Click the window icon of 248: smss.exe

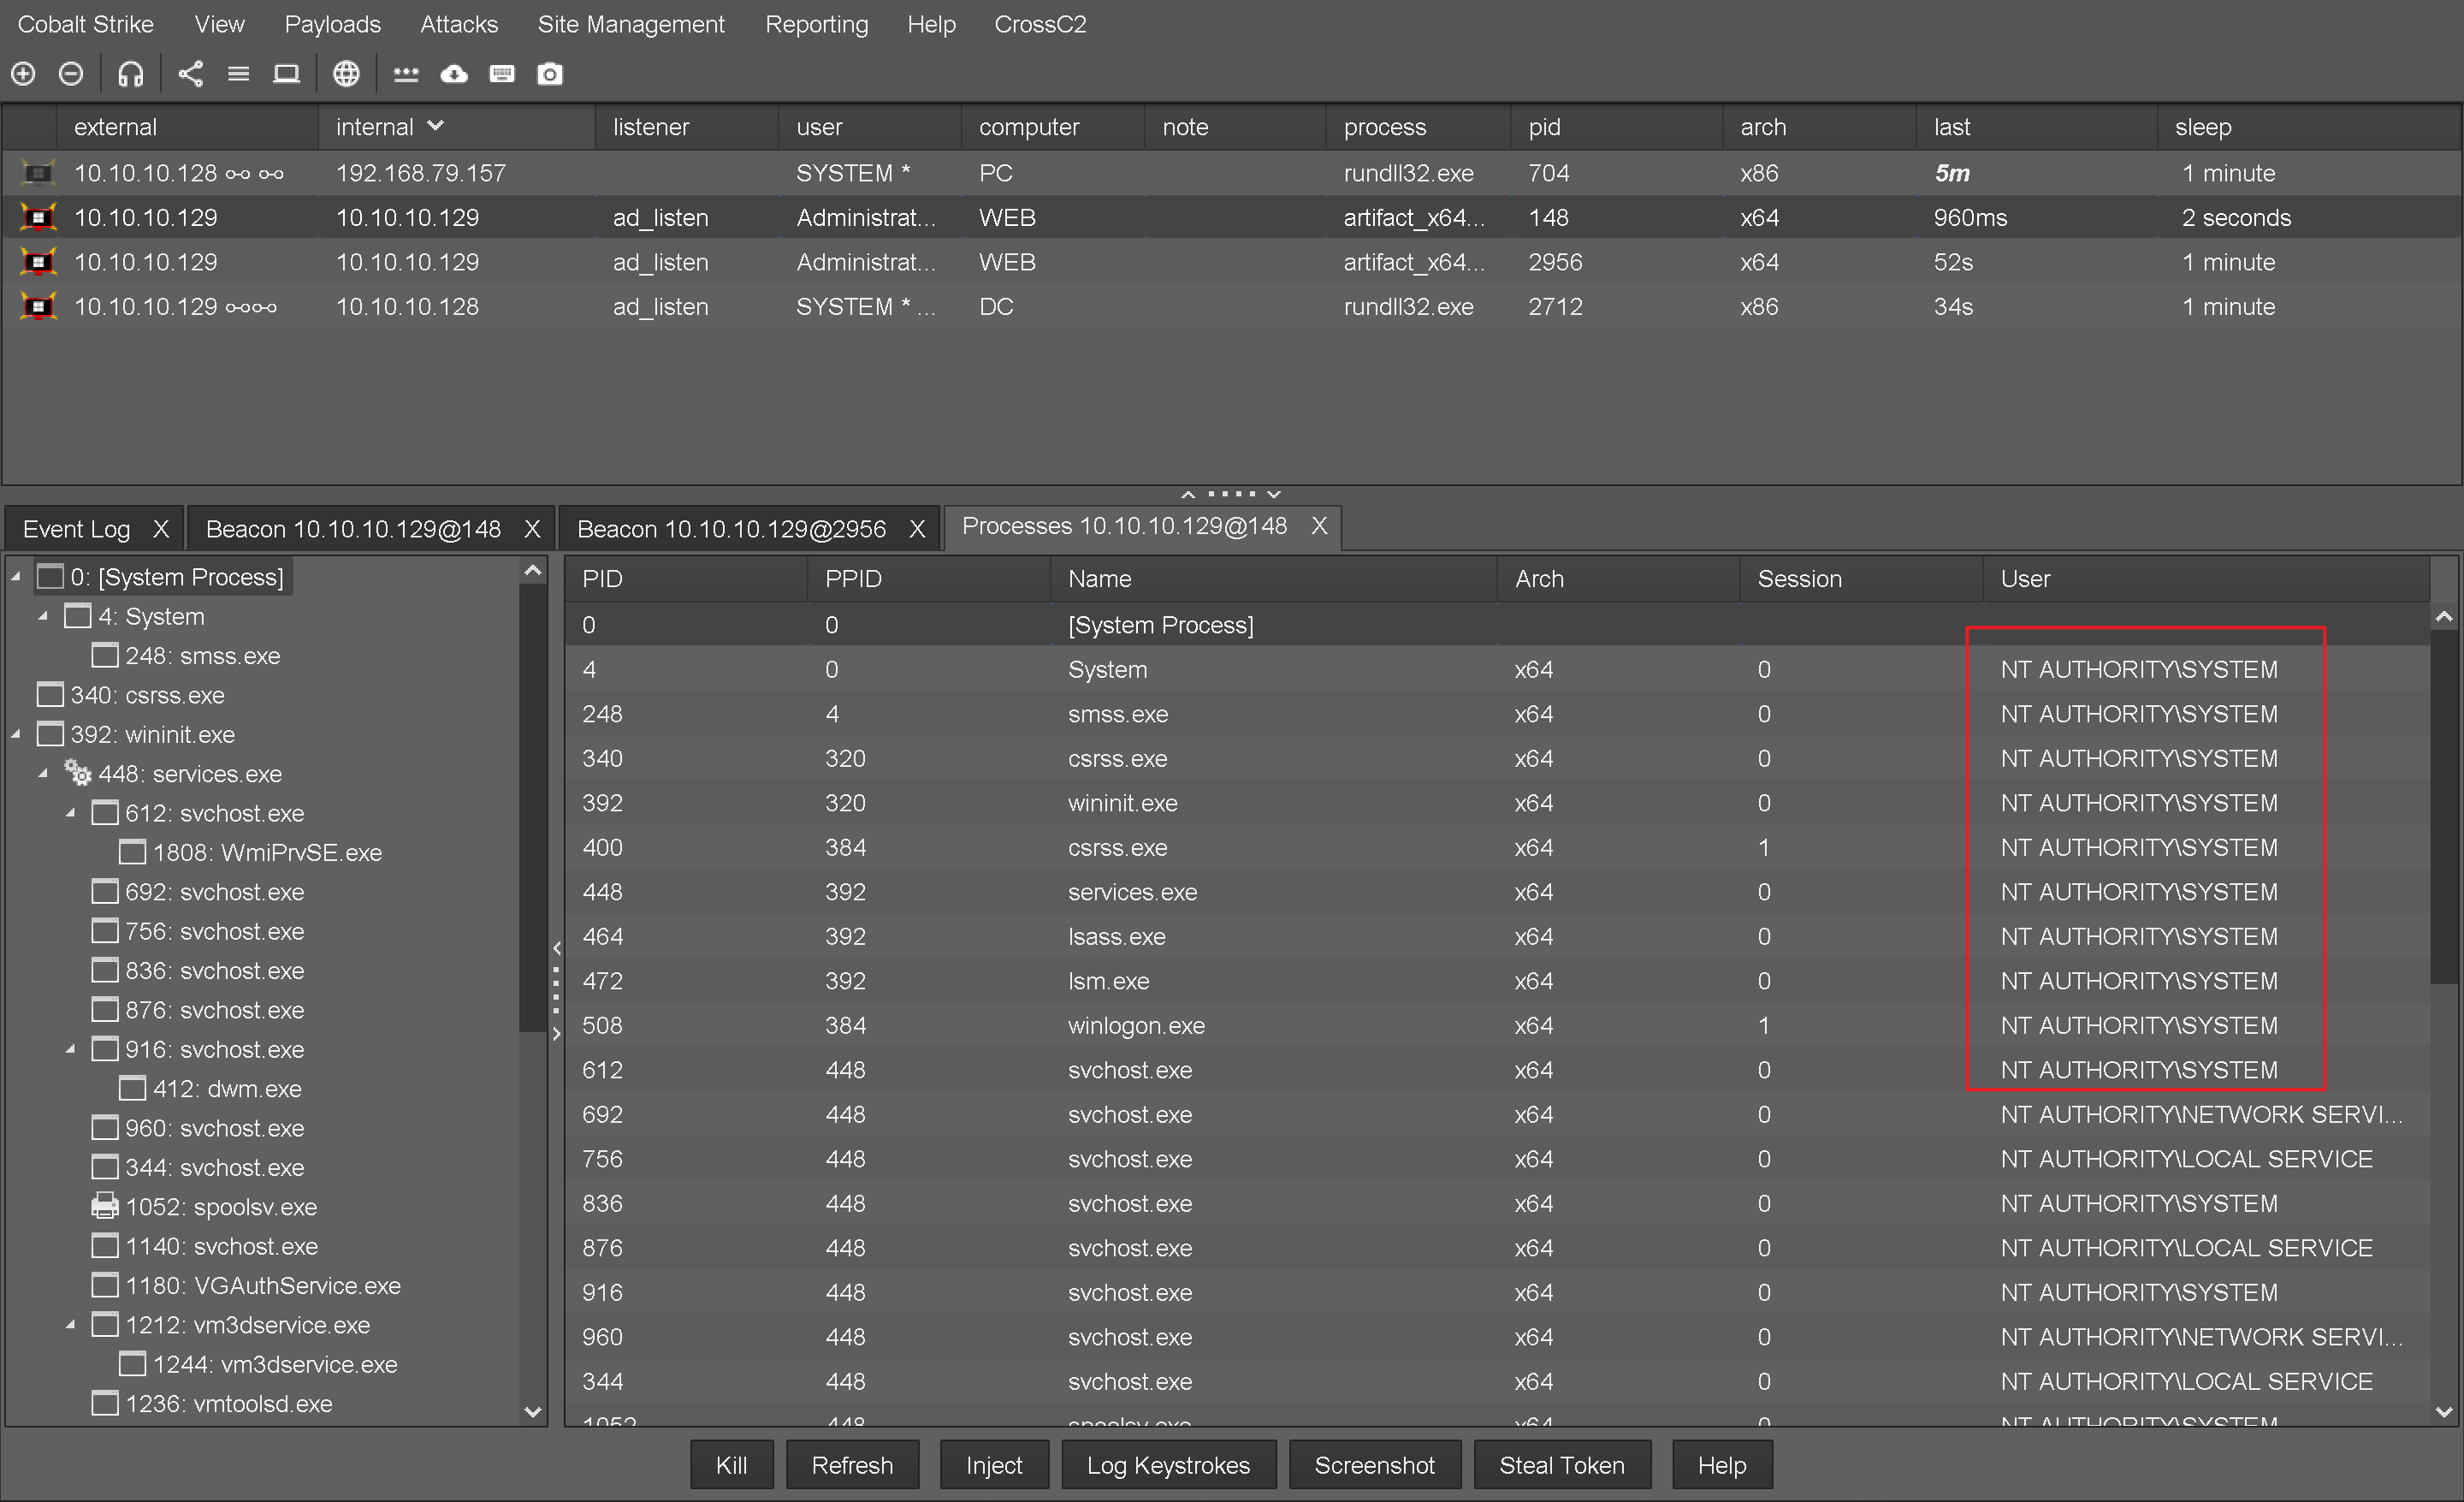(105, 656)
